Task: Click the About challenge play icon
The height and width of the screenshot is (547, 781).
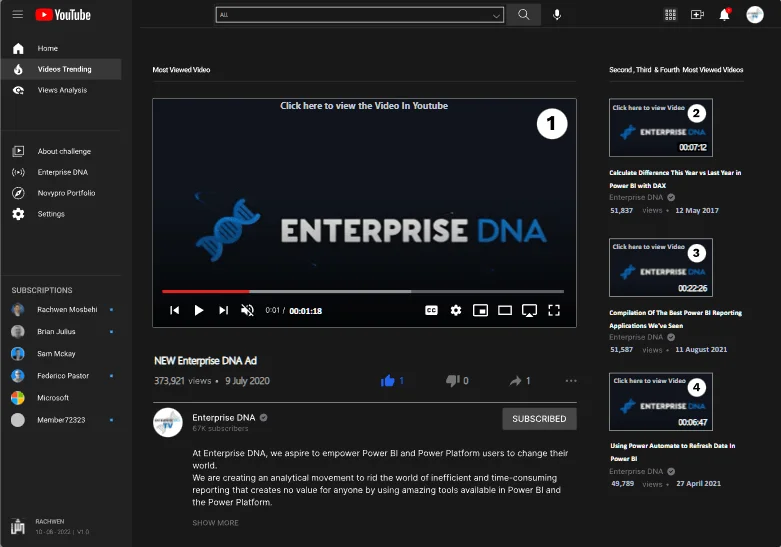Action: [18, 151]
